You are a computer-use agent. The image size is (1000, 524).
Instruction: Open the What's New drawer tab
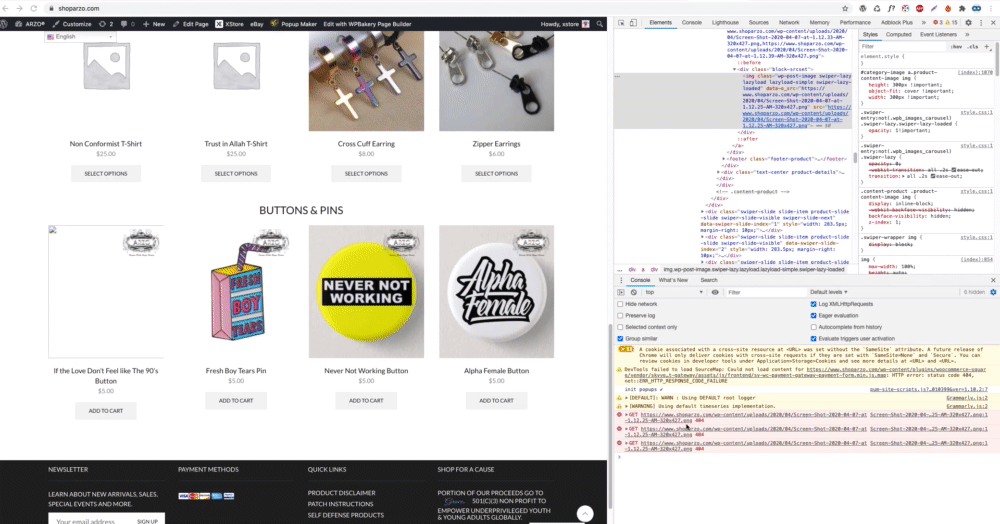click(x=673, y=280)
